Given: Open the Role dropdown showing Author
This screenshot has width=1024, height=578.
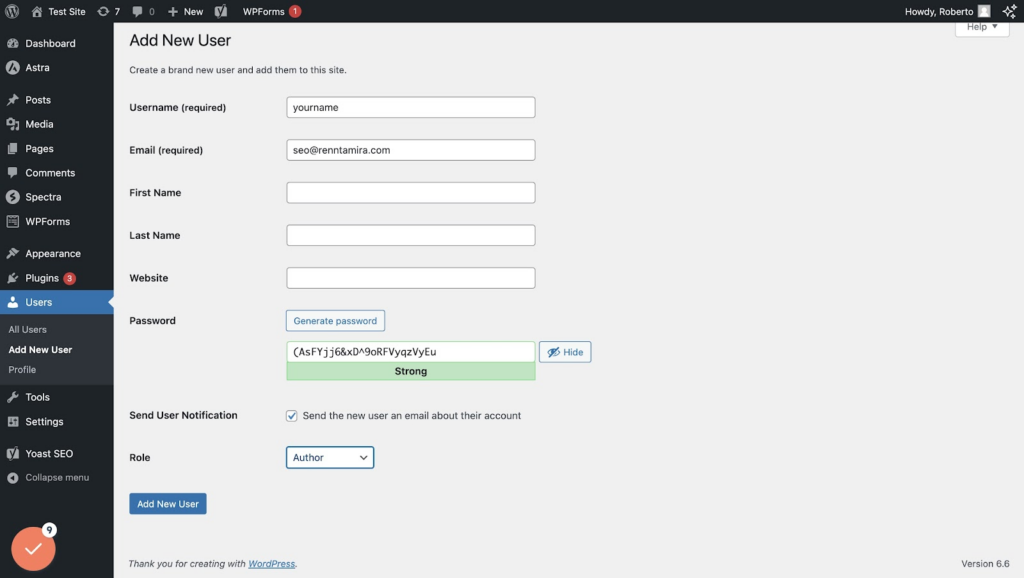Looking at the screenshot, I should (x=330, y=457).
